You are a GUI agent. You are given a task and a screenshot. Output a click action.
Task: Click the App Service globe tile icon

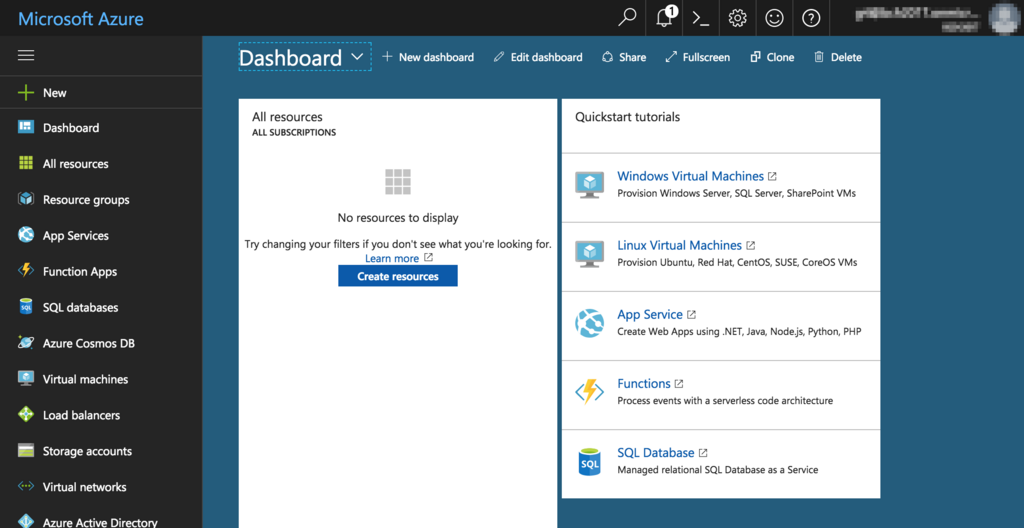pos(590,323)
